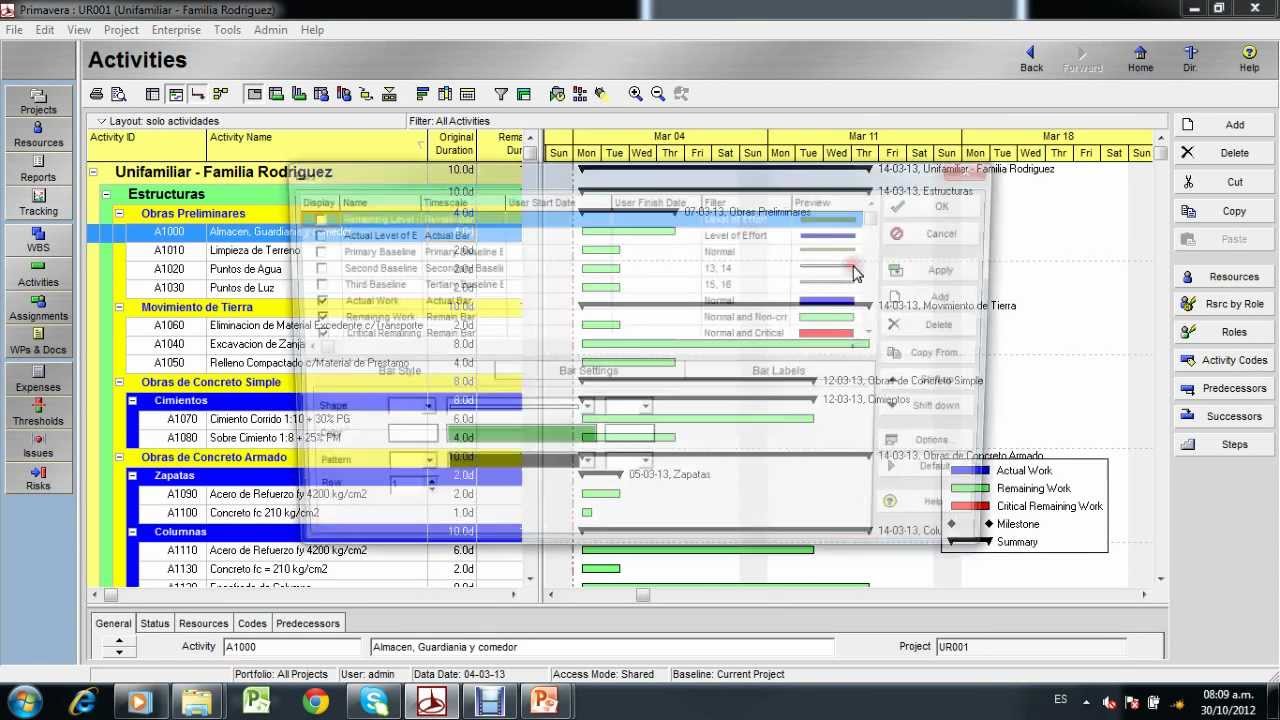Viewport: 1280px width, 720px height.
Task: Open WPs & Docs in sidebar
Action: point(38,341)
